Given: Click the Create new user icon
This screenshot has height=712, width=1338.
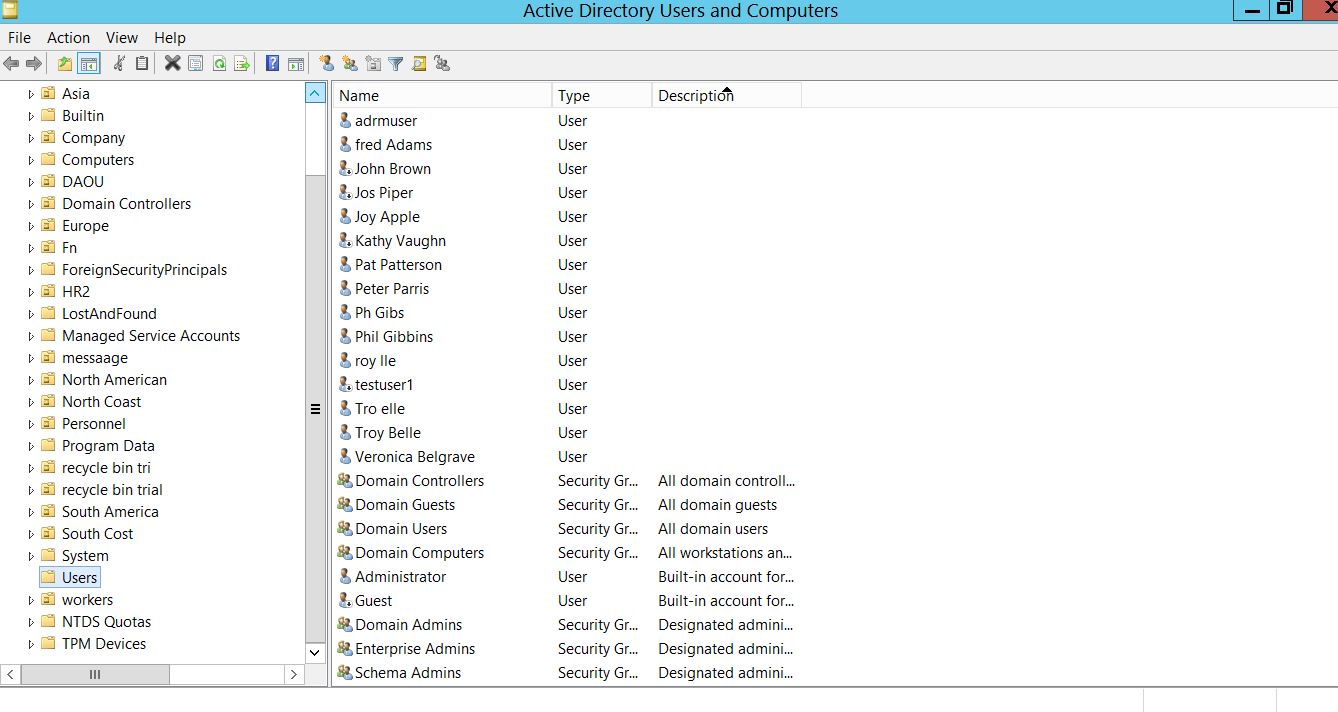Looking at the screenshot, I should click(326, 64).
